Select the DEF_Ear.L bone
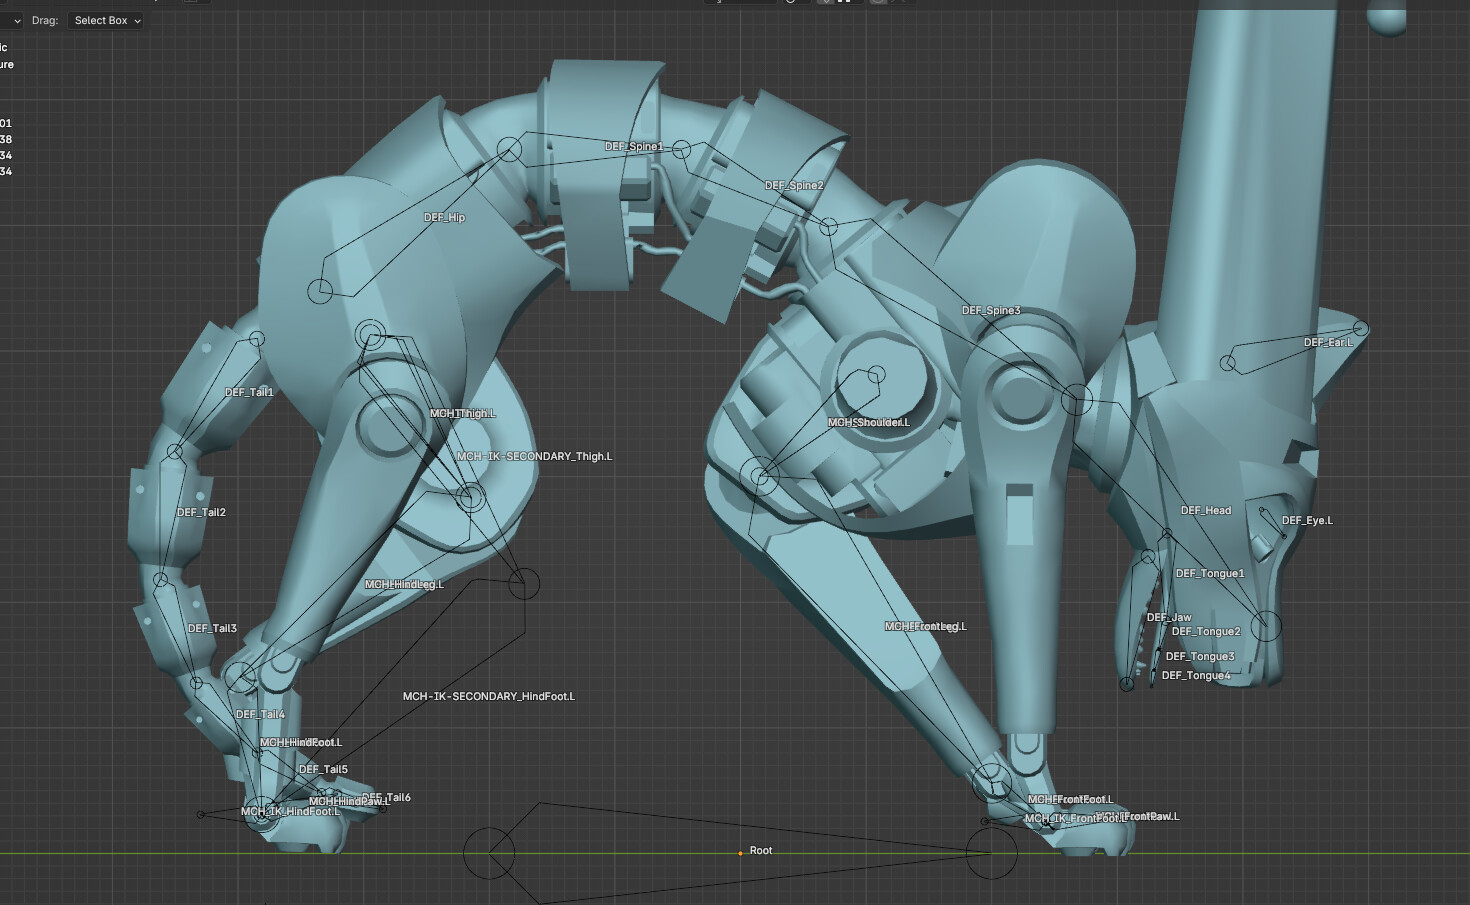 click(x=1327, y=342)
